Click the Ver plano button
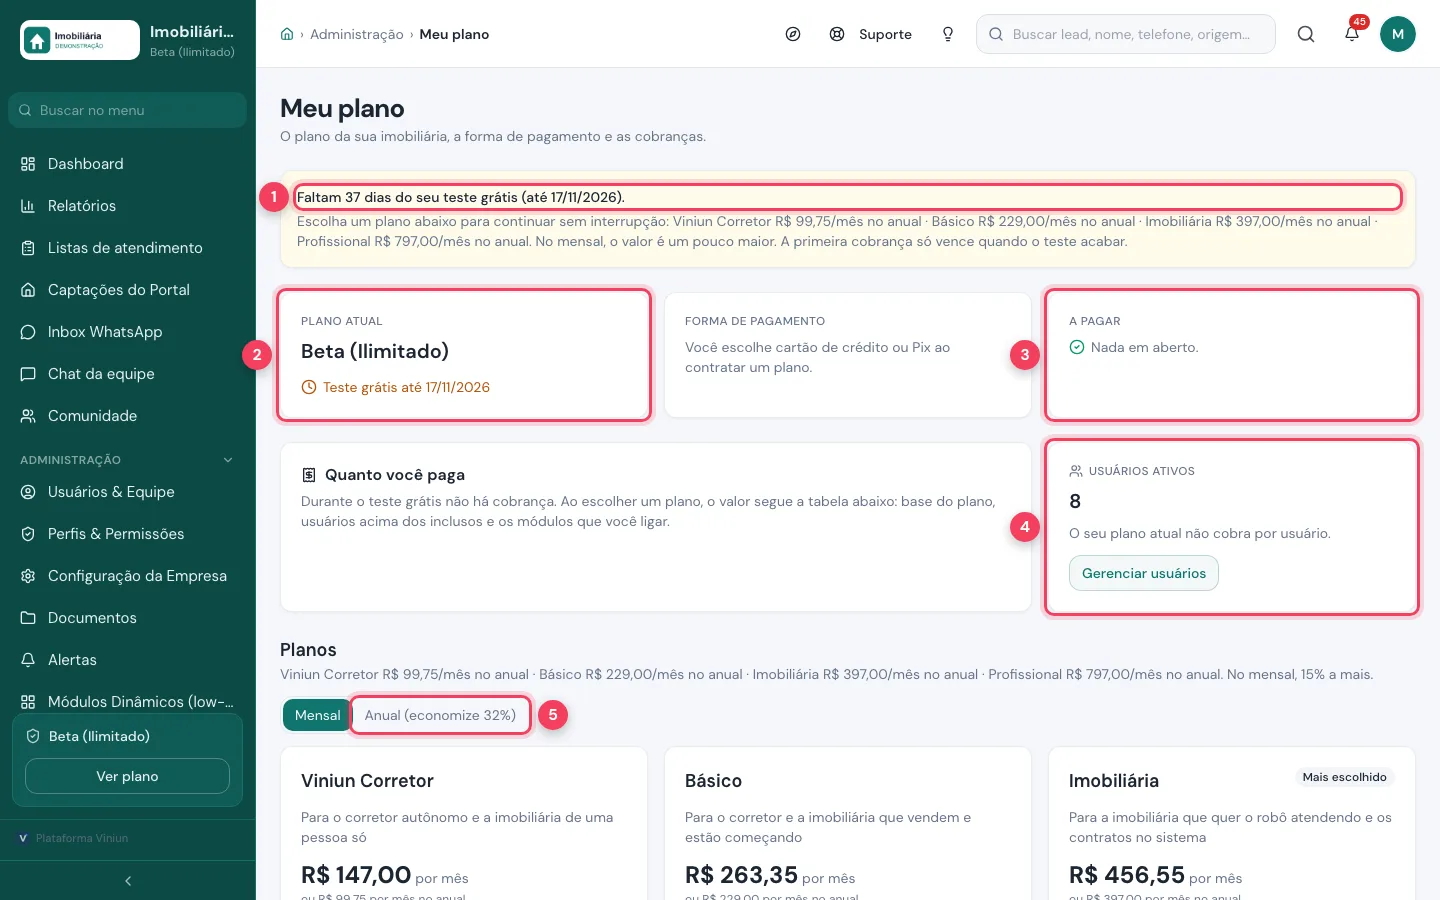This screenshot has height=900, width=1440. coord(127,776)
